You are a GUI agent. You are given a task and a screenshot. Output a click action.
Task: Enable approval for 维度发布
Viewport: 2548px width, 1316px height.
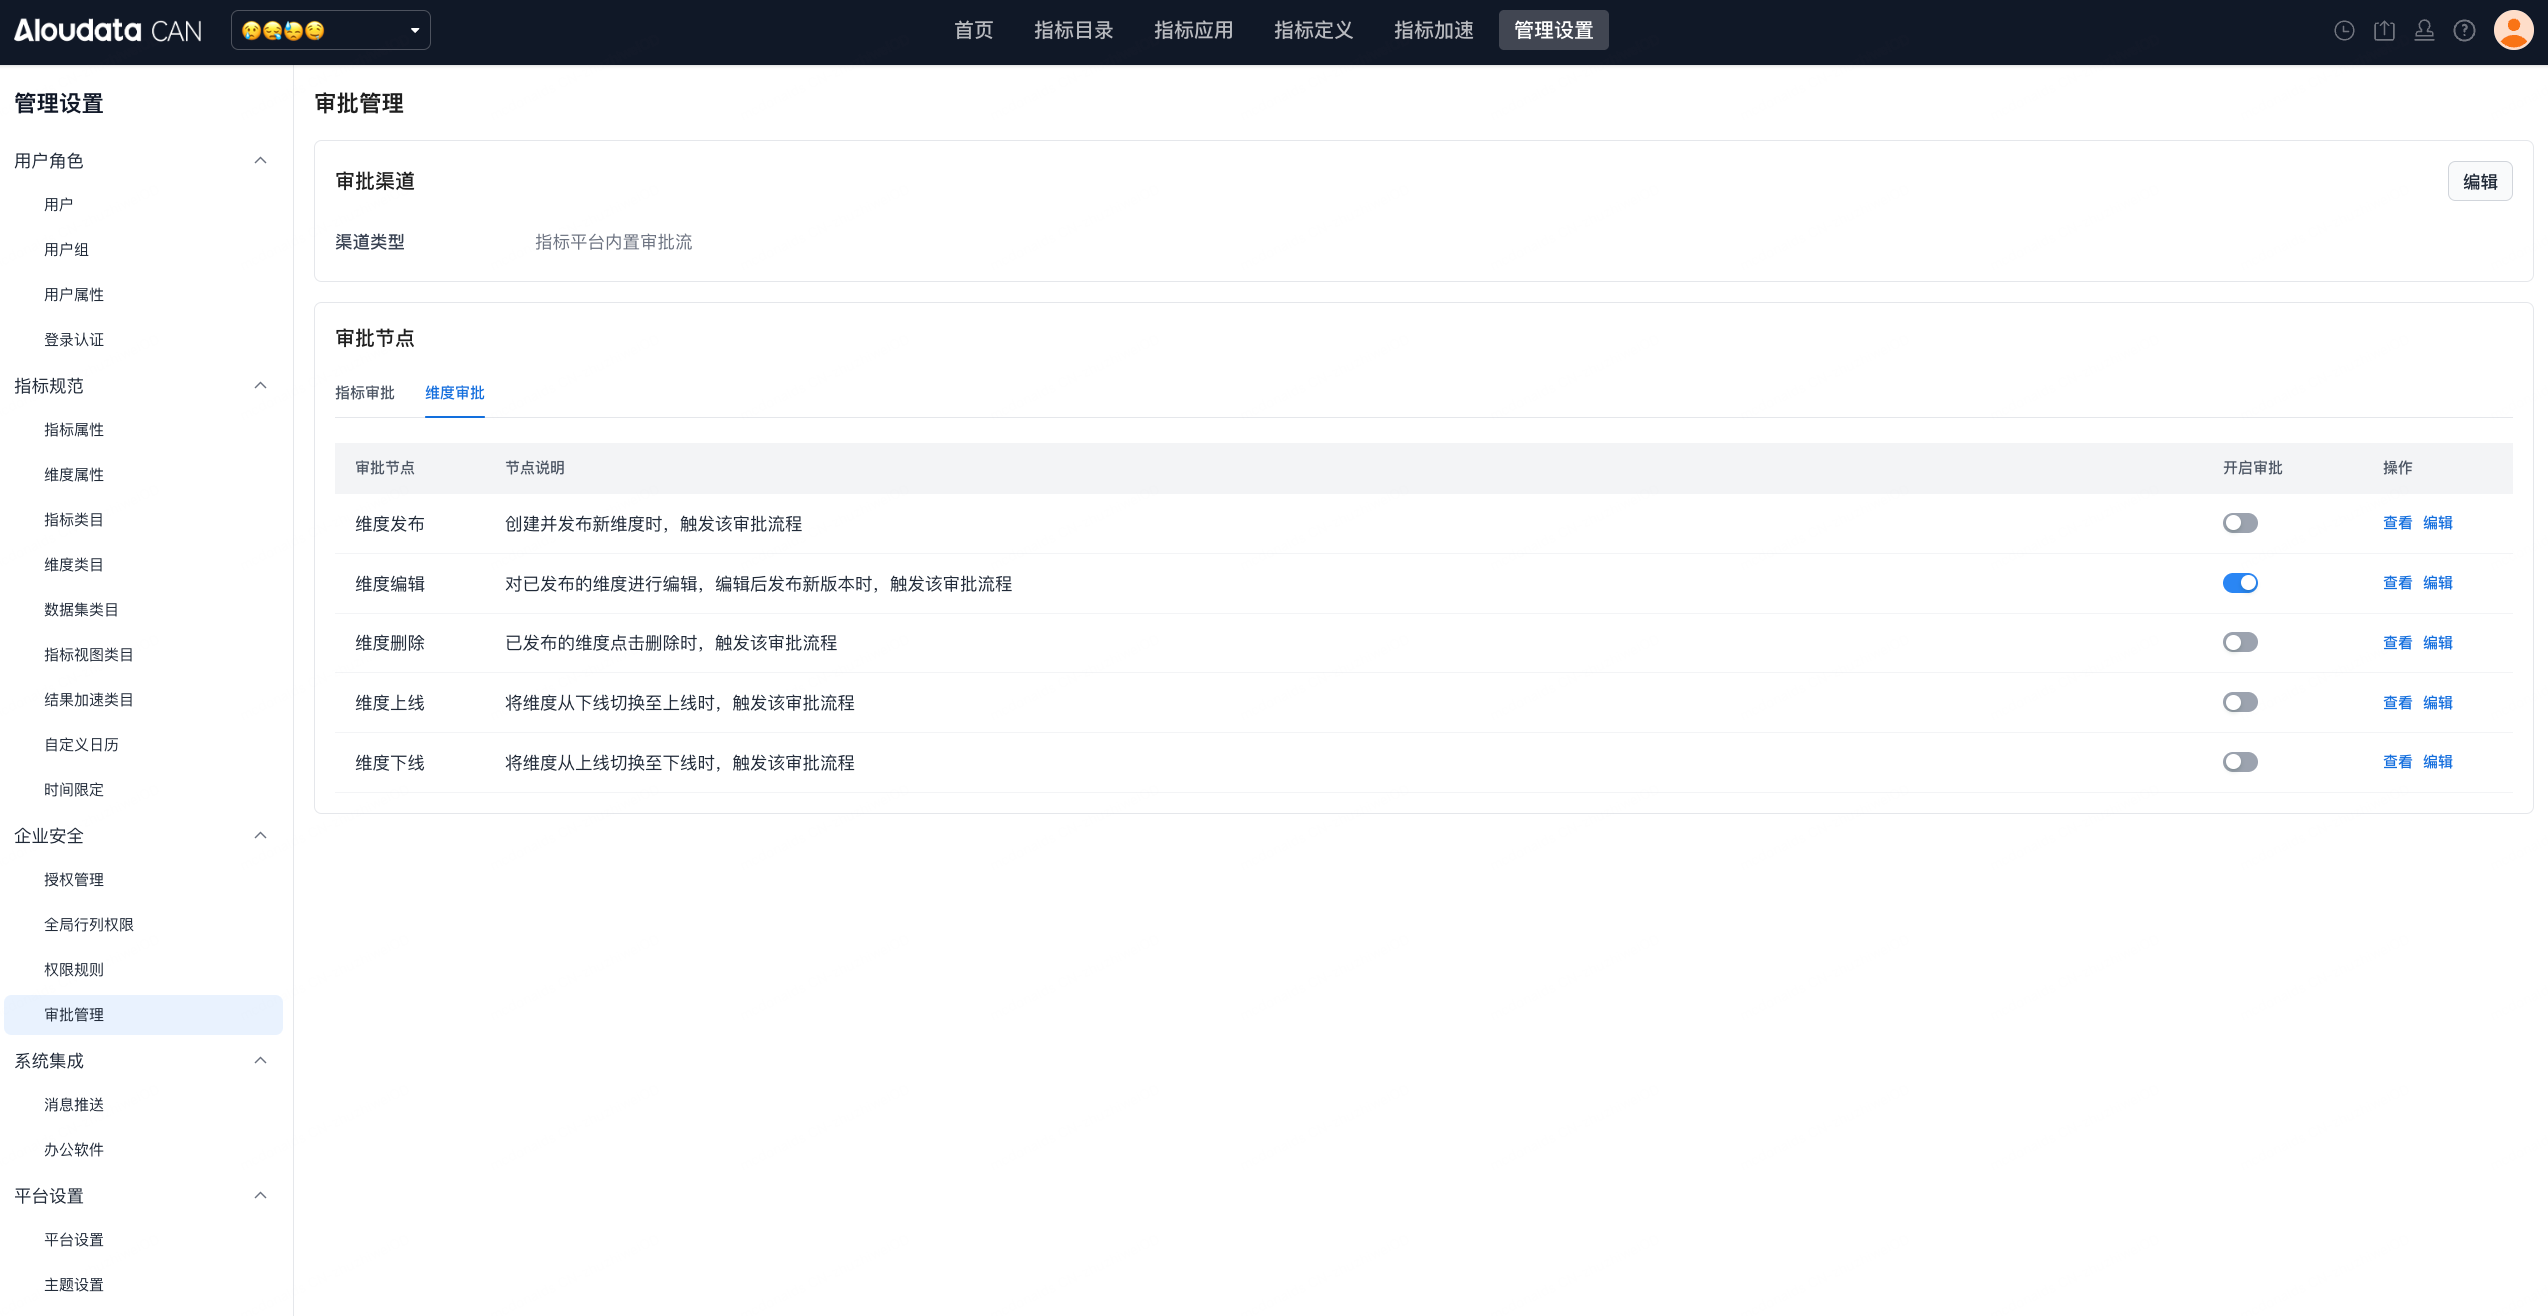[x=2240, y=523]
